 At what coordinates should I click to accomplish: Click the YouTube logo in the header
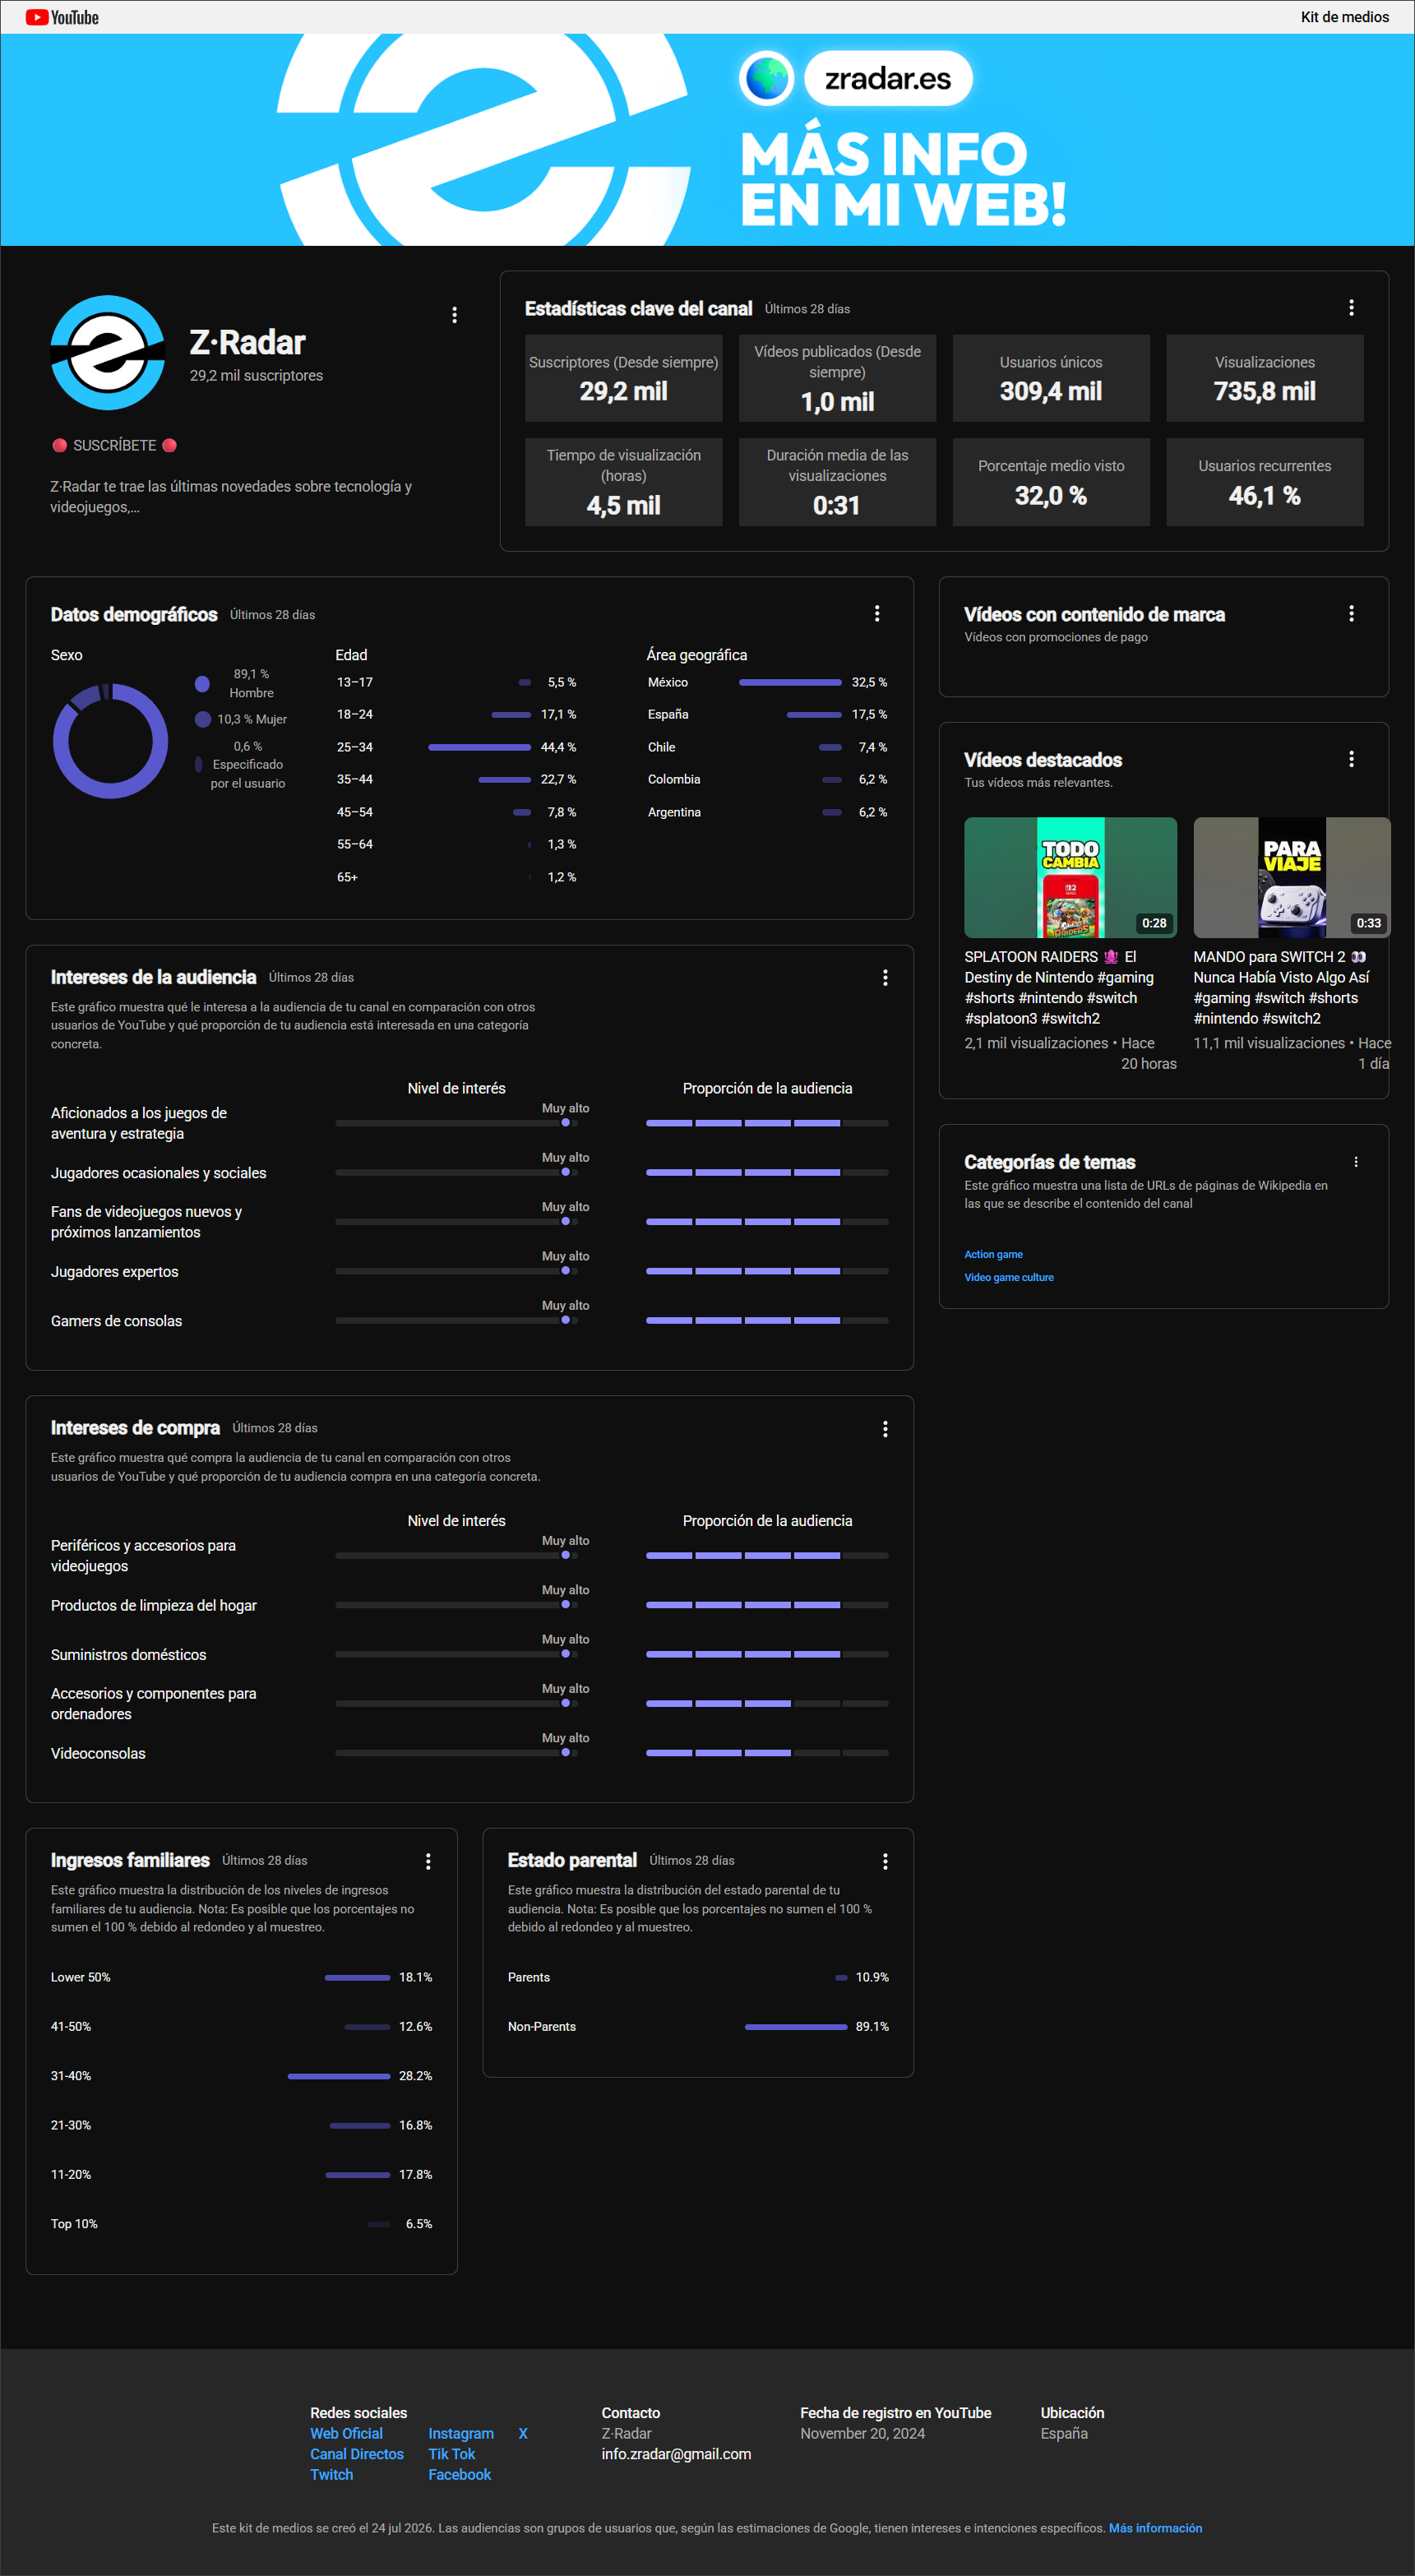pos(62,17)
